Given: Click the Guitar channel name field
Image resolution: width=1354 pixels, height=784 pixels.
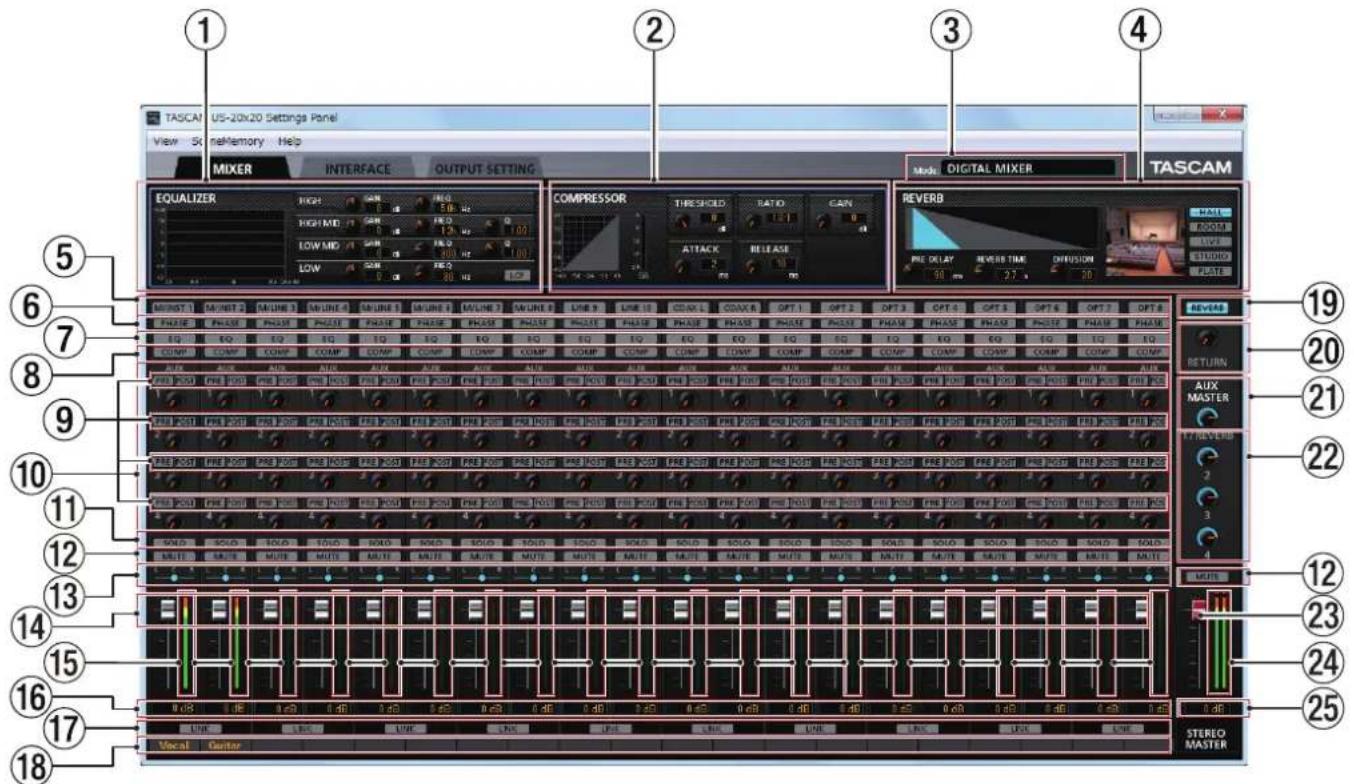Looking at the screenshot, I should [226, 746].
